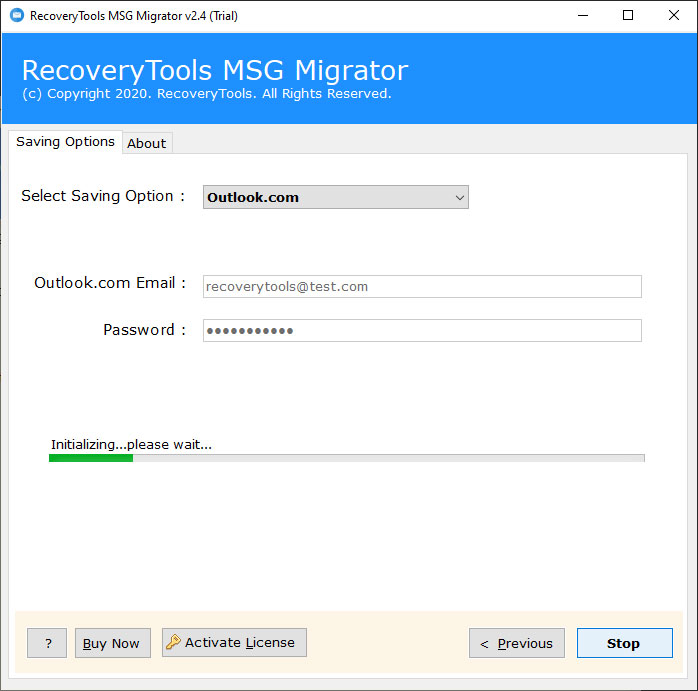Switch to the About tab
The height and width of the screenshot is (691, 698).
pyautogui.click(x=146, y=143)
